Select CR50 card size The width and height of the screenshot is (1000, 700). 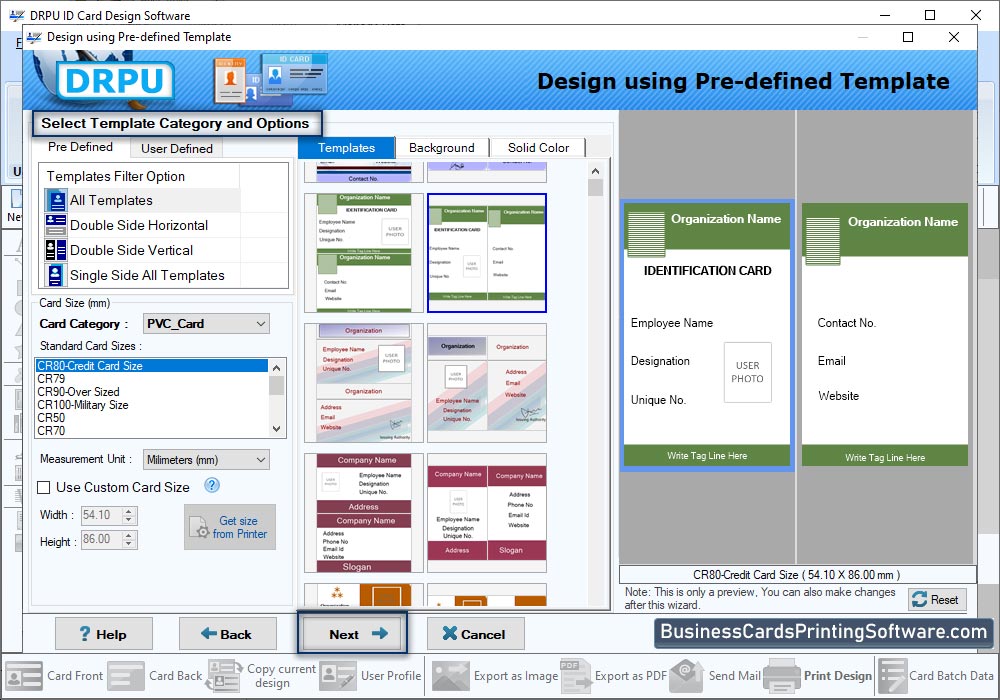[152, 418]
